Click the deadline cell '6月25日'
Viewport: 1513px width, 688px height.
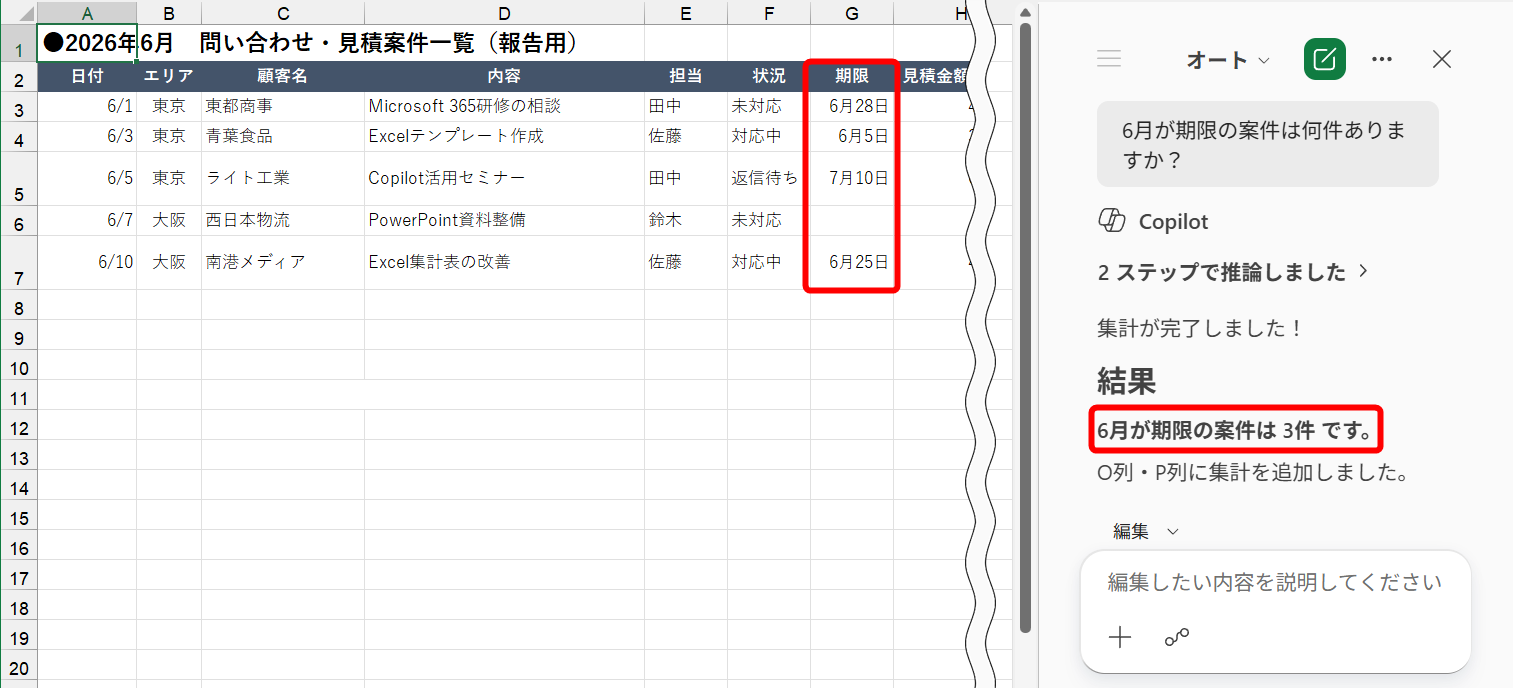[x=852, y=262]
